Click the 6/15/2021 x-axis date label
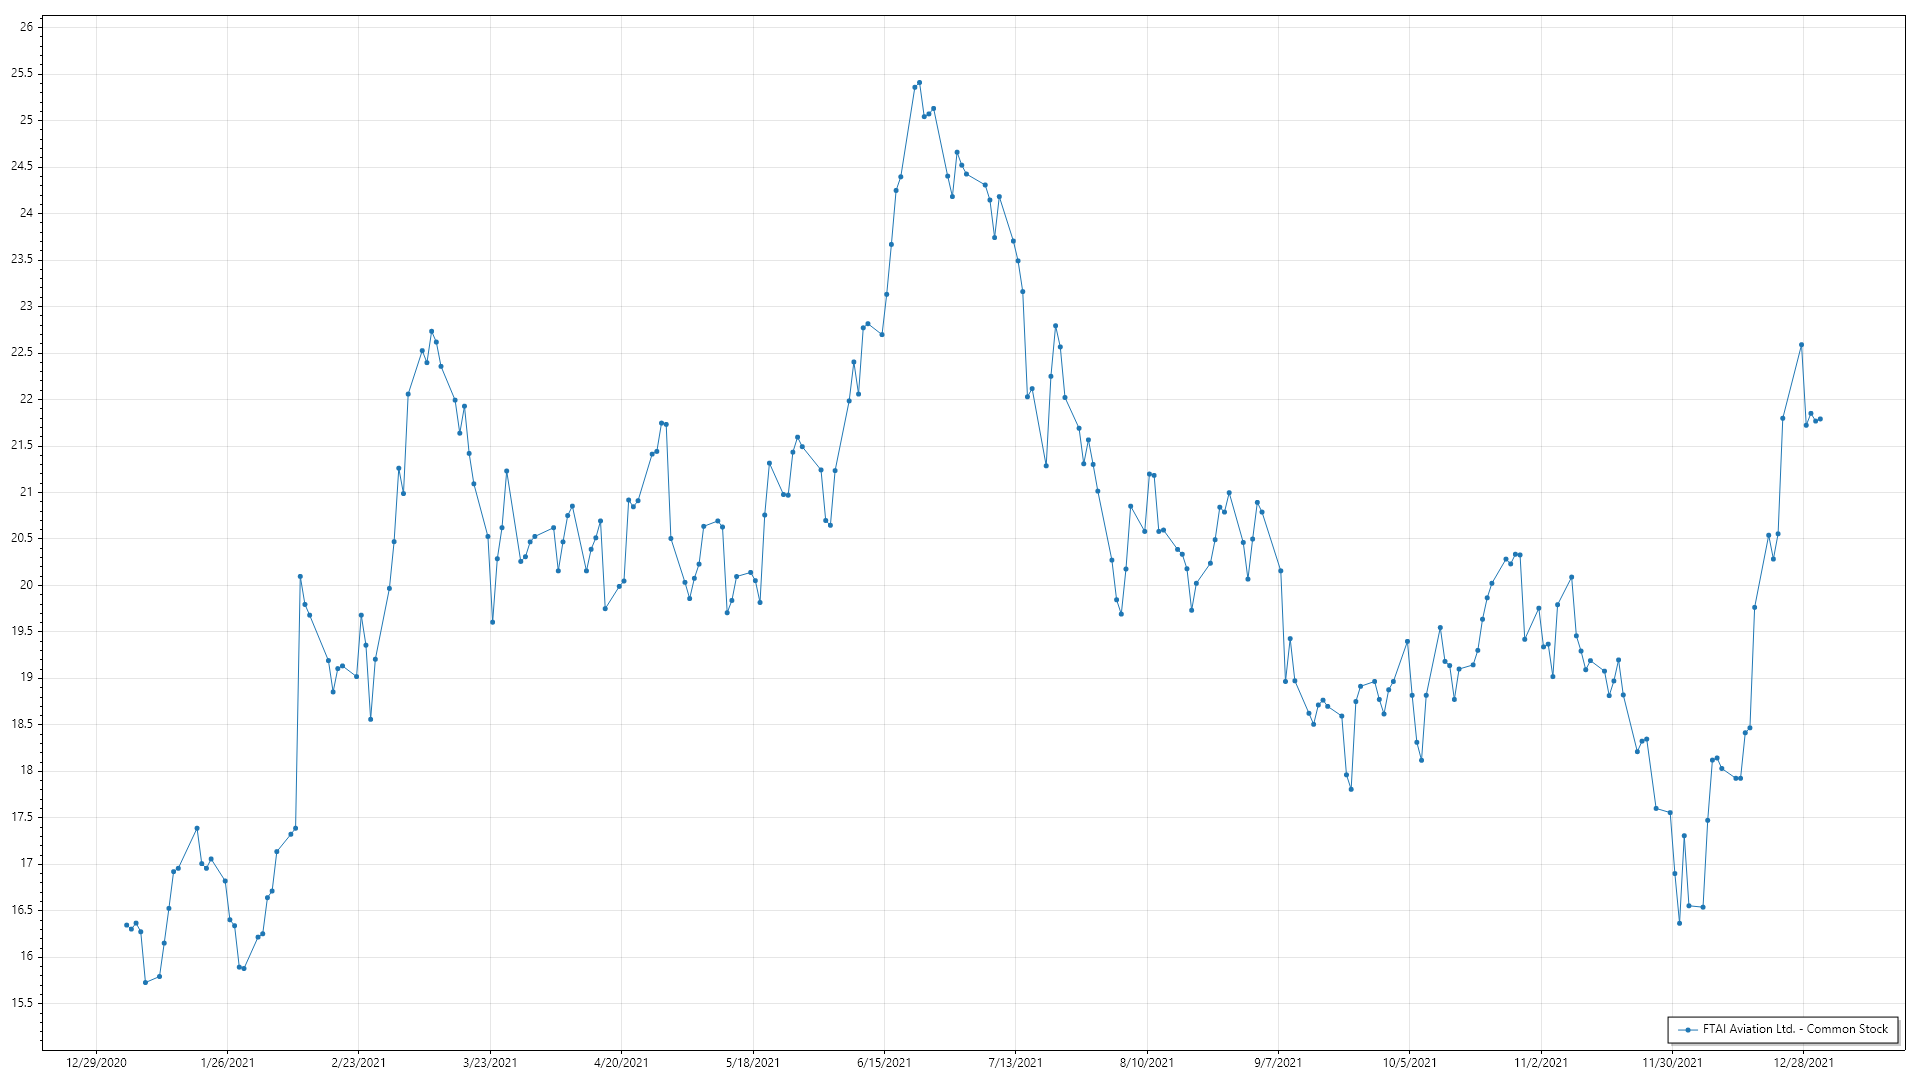The width and height of the screenshot is (1920, 1080). [x=884, y=1062]
